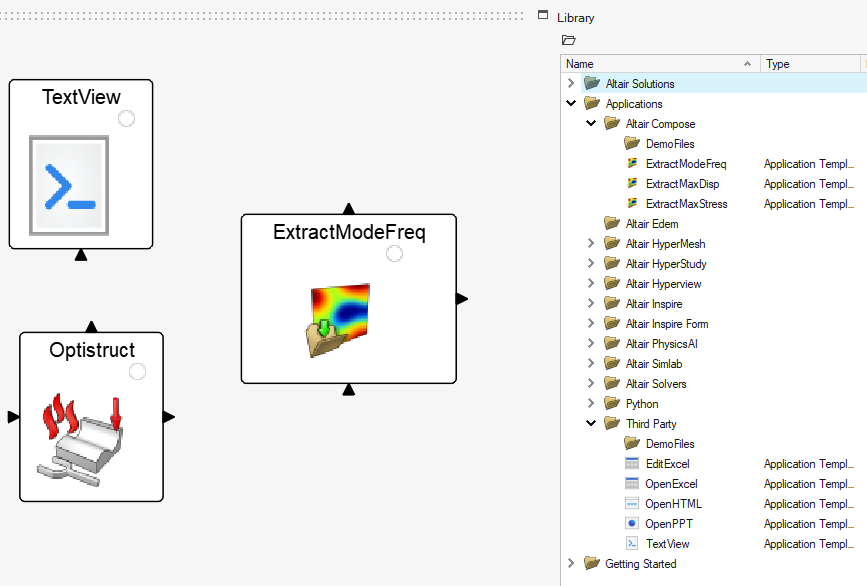Click the Python folder label
The height and width of the screenshot is (586, 867).
pos(642,404)
